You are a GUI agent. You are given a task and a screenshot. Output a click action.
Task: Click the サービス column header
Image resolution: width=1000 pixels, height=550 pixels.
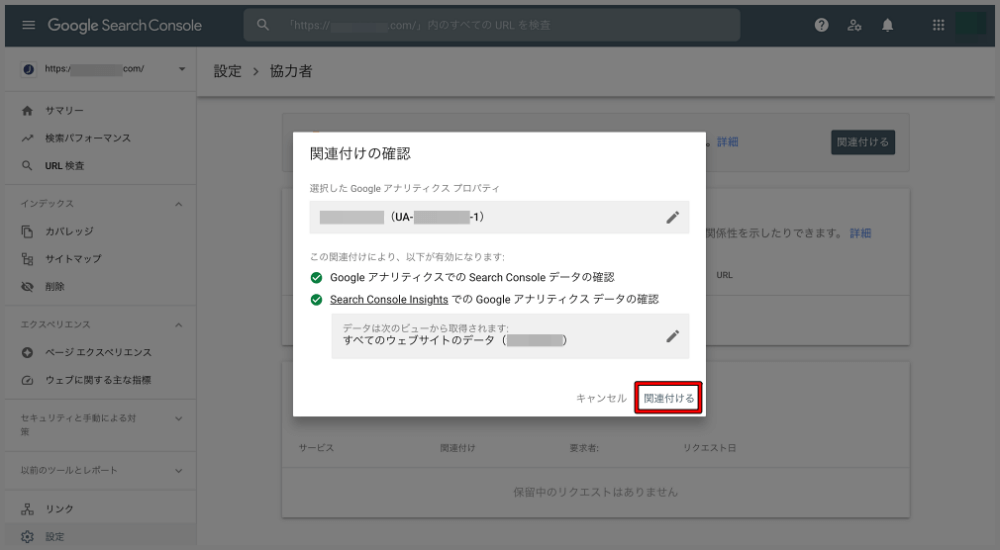(x=316, y=448)
